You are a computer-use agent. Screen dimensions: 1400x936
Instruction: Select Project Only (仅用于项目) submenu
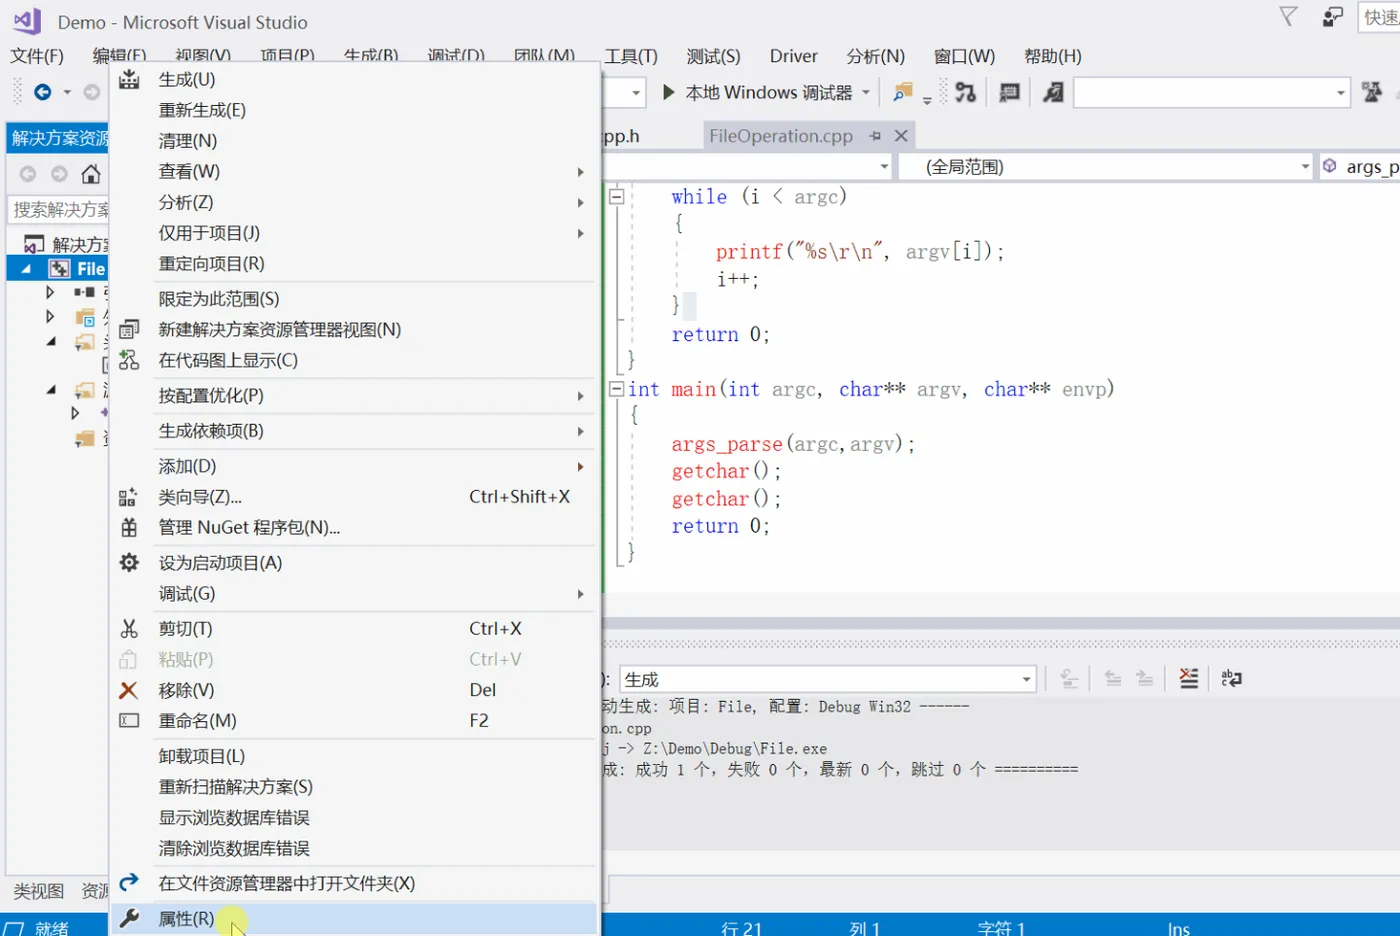(355, 233)
